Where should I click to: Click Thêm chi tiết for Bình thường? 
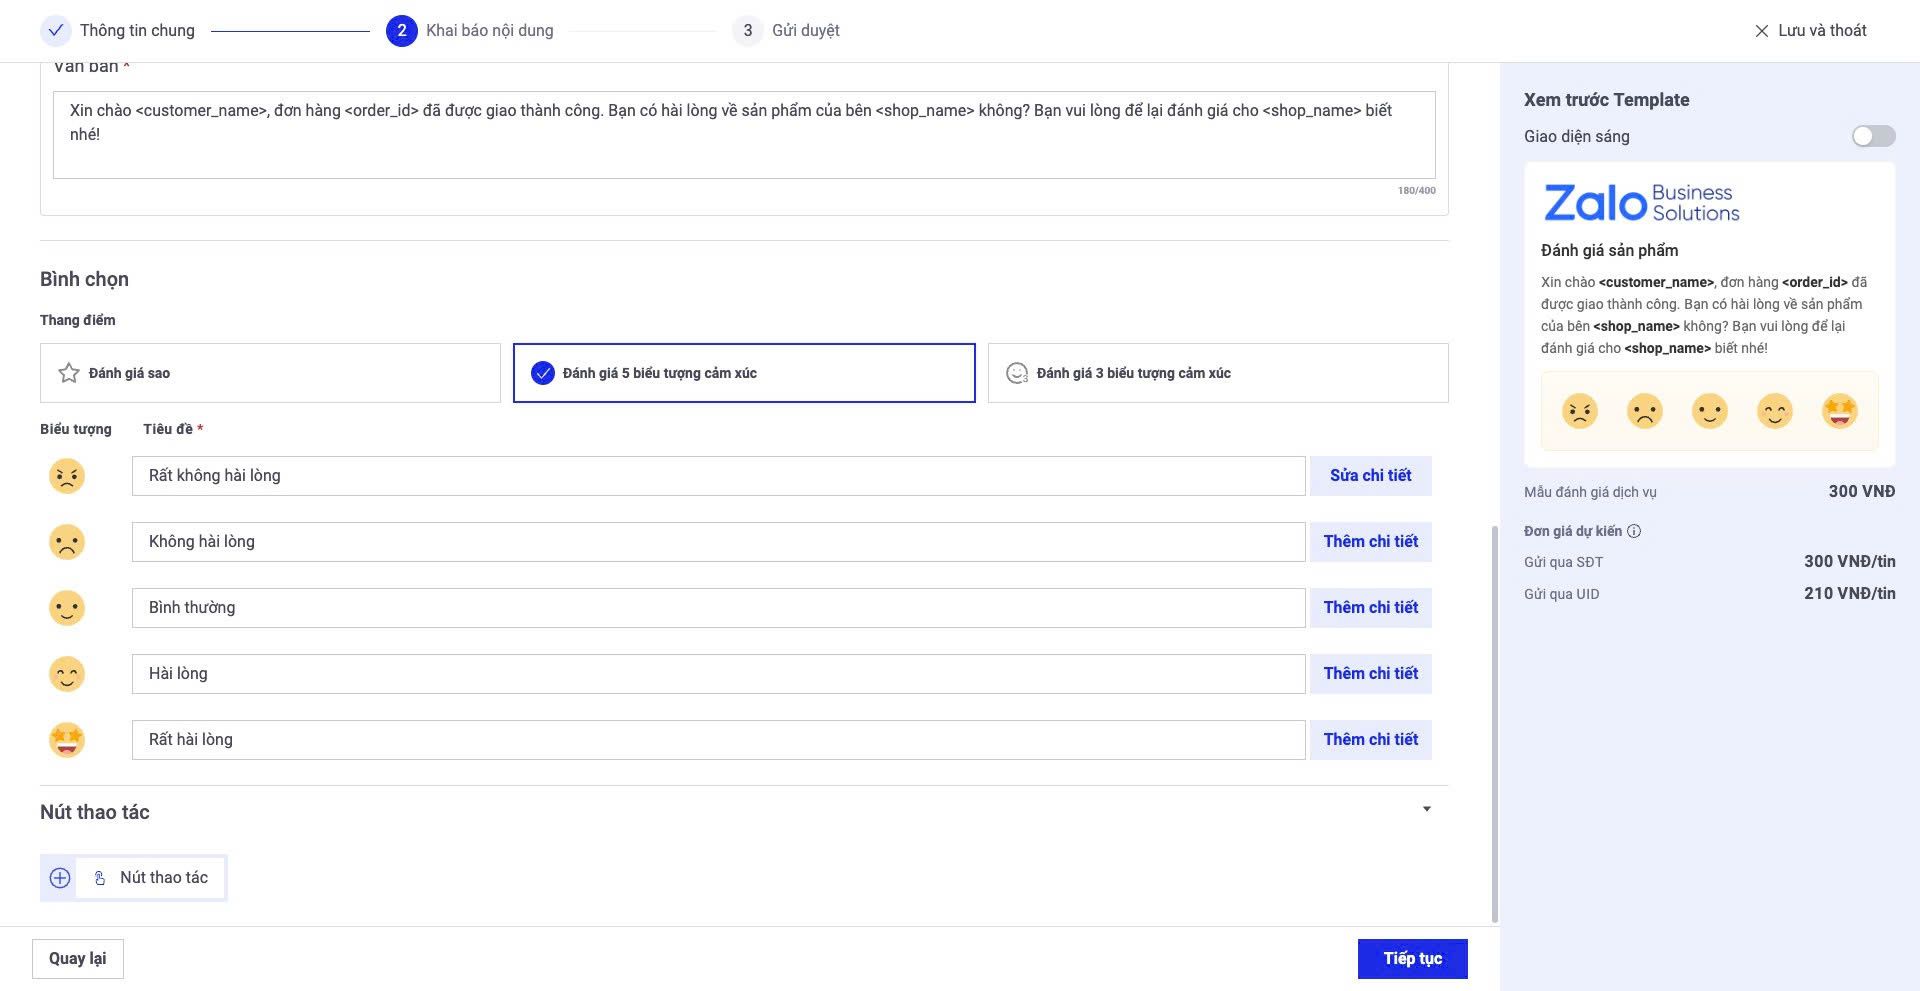pos(1371,608)
